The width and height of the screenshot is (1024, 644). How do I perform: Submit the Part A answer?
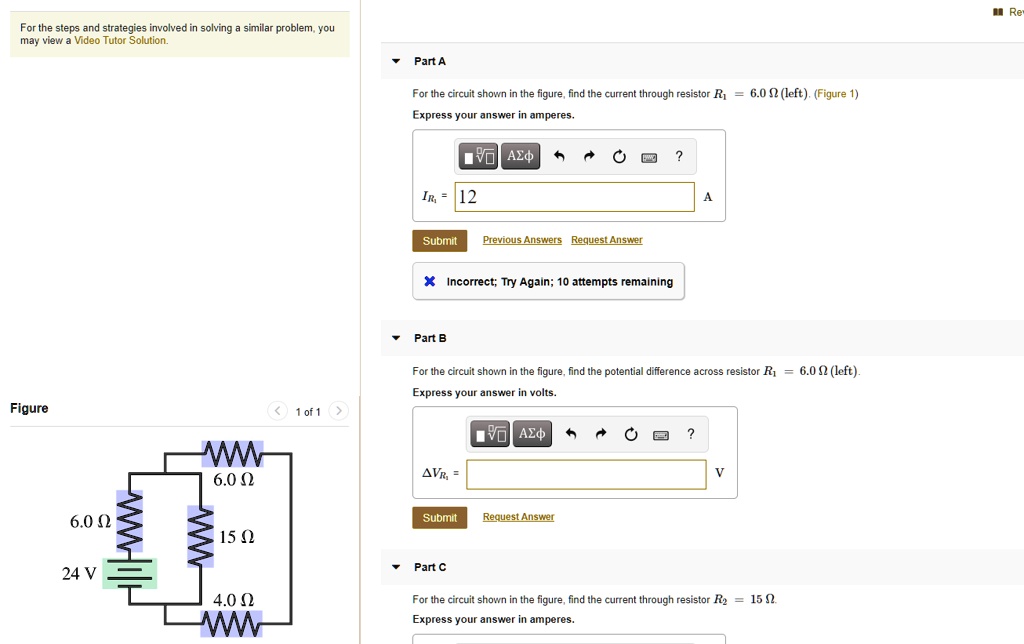pos(439,240)
